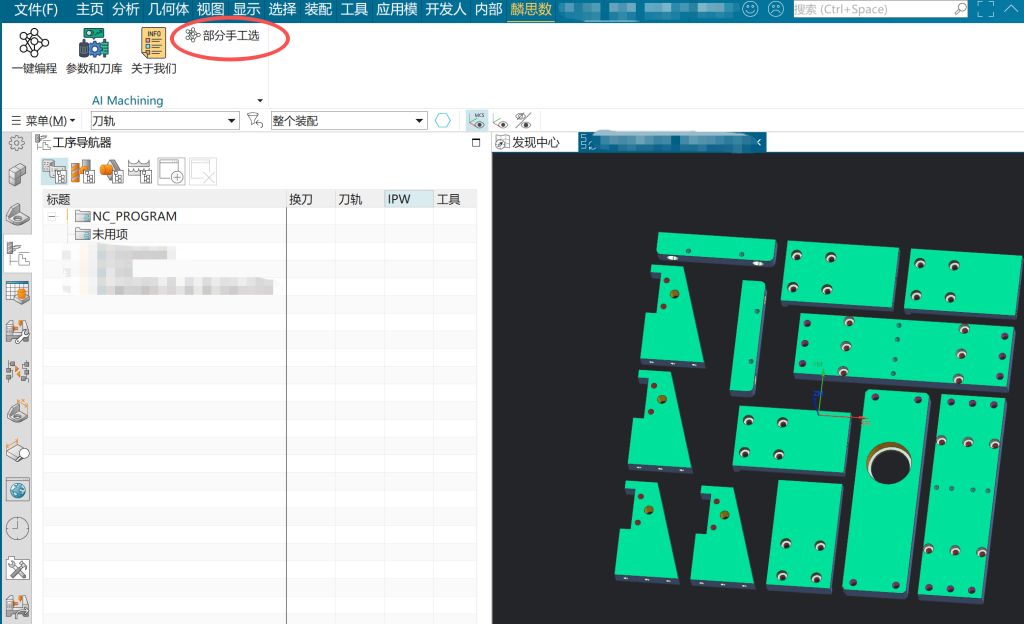Collapse the NC_PROGRAM tree node

tap(51, 216)
